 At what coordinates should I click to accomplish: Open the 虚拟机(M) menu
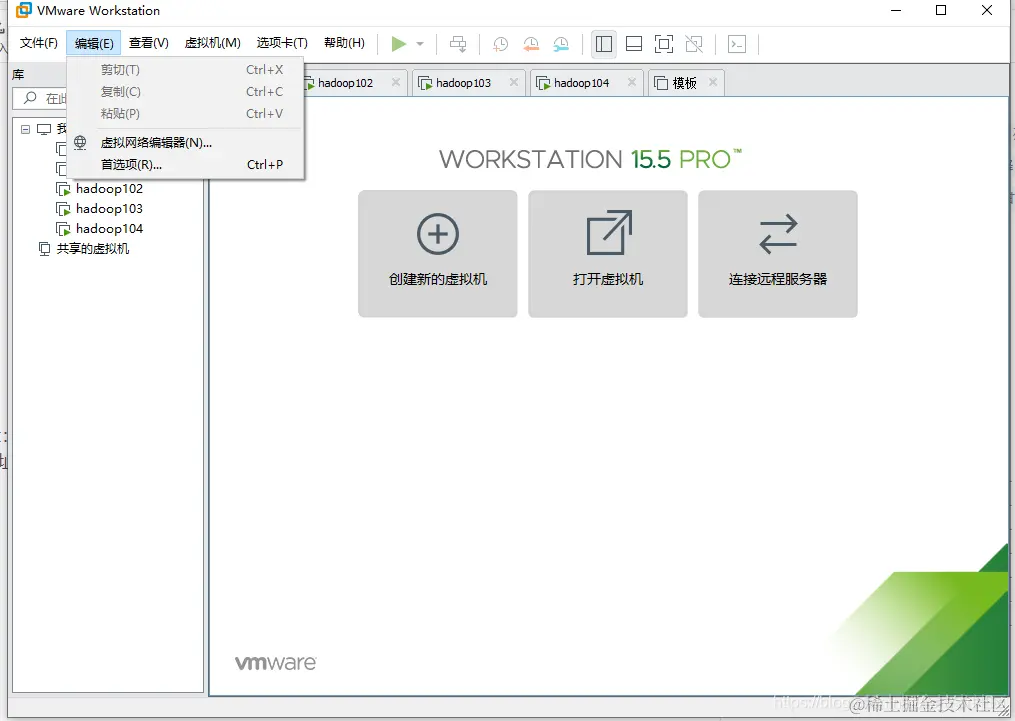point(212,43)
